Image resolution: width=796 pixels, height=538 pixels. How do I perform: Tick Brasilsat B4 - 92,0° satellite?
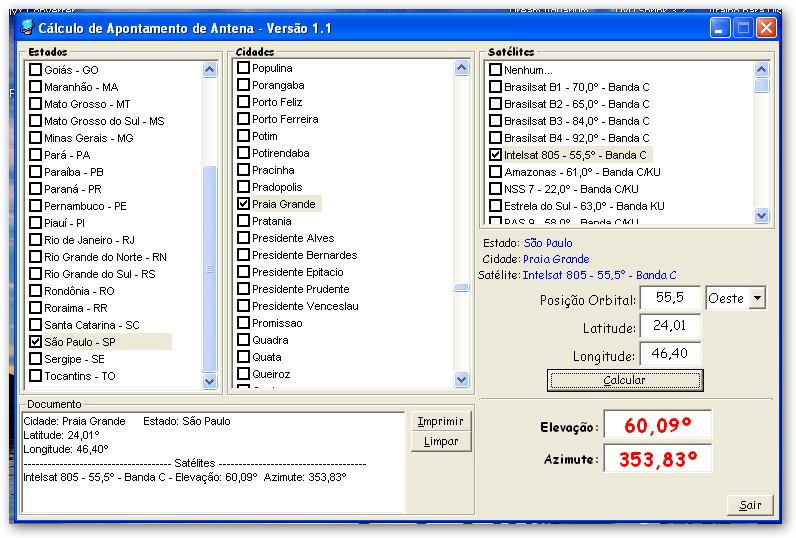495,138
